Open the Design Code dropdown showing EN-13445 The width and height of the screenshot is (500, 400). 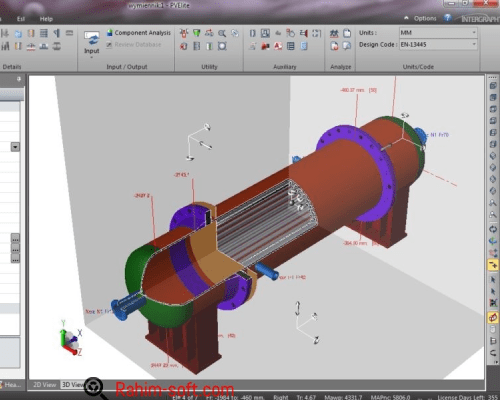coord(438,45)
